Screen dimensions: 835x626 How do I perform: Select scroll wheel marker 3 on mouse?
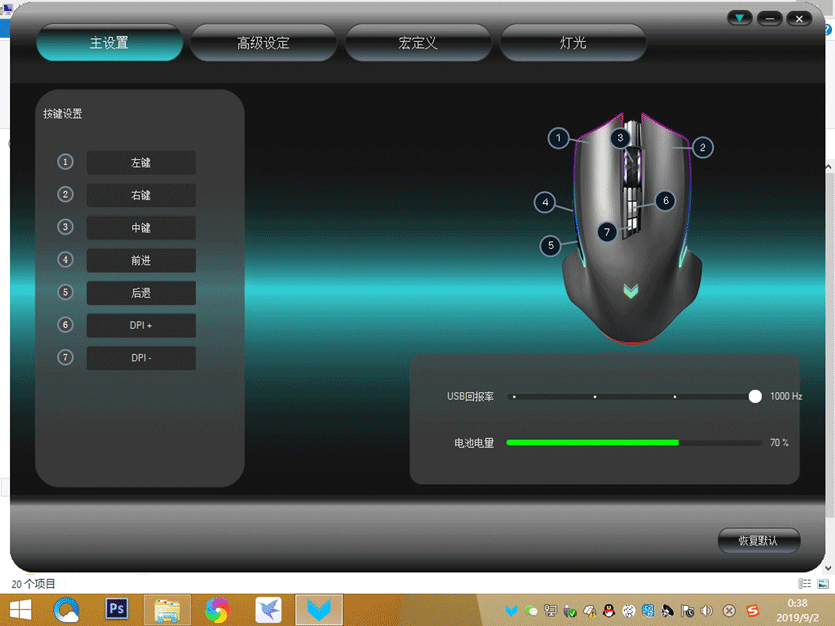pos(620,138)
